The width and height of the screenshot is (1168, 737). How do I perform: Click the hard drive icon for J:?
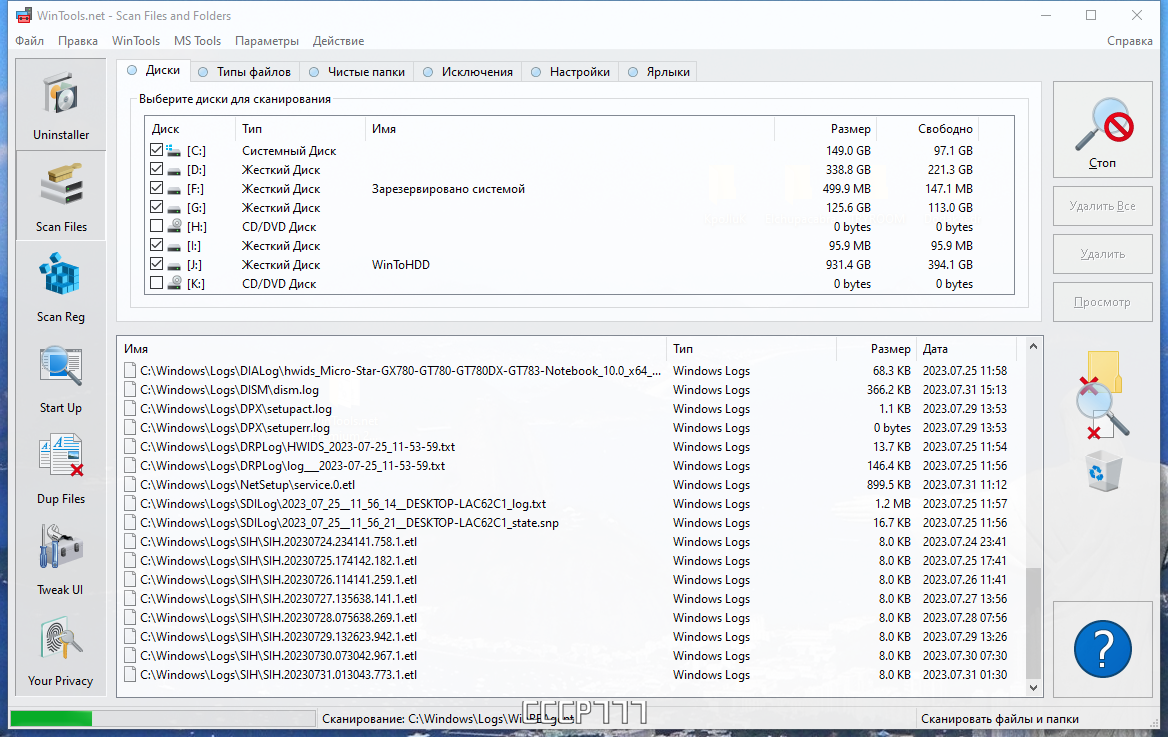(x=174, y=265)
